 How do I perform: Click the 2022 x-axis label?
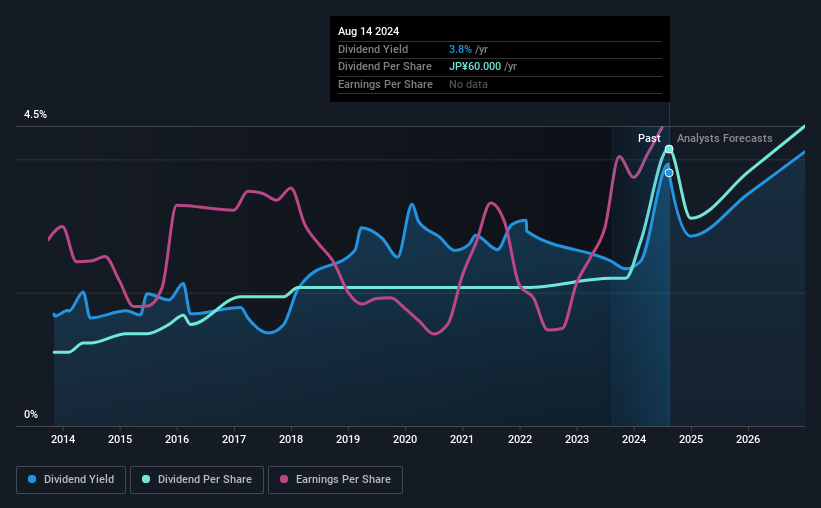(x=520, y=439)
